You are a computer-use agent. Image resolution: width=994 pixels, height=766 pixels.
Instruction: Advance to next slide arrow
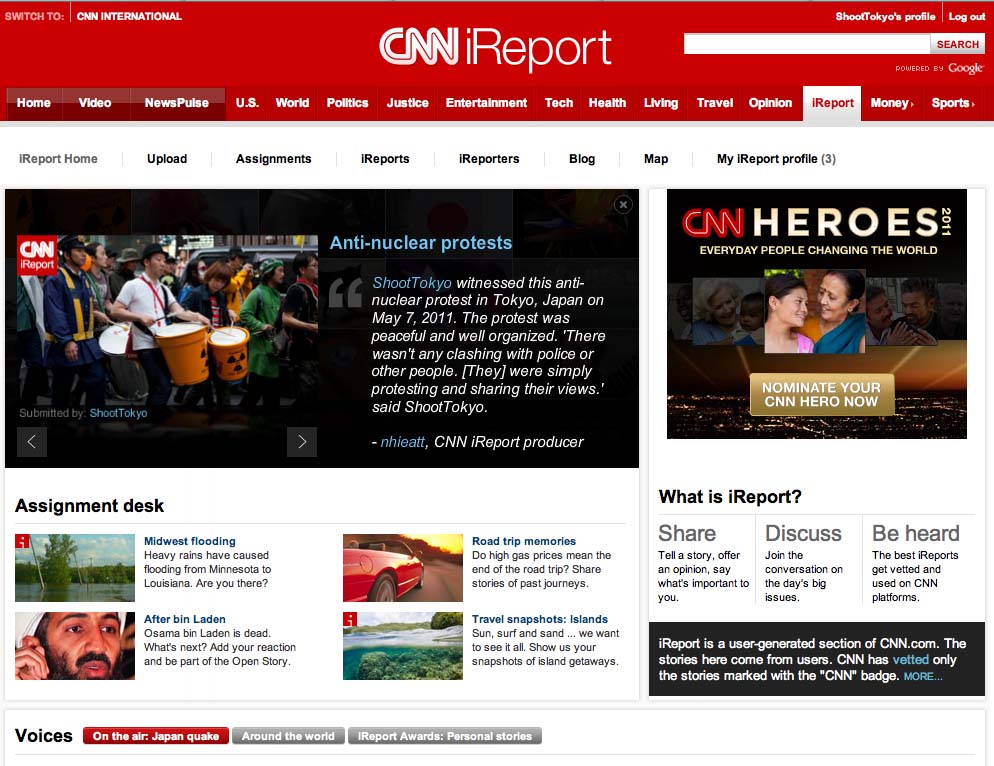(302, 442)
